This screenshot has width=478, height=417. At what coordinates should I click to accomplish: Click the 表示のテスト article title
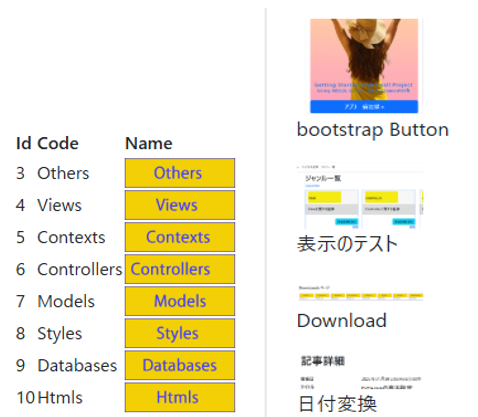tap(347, 244)
